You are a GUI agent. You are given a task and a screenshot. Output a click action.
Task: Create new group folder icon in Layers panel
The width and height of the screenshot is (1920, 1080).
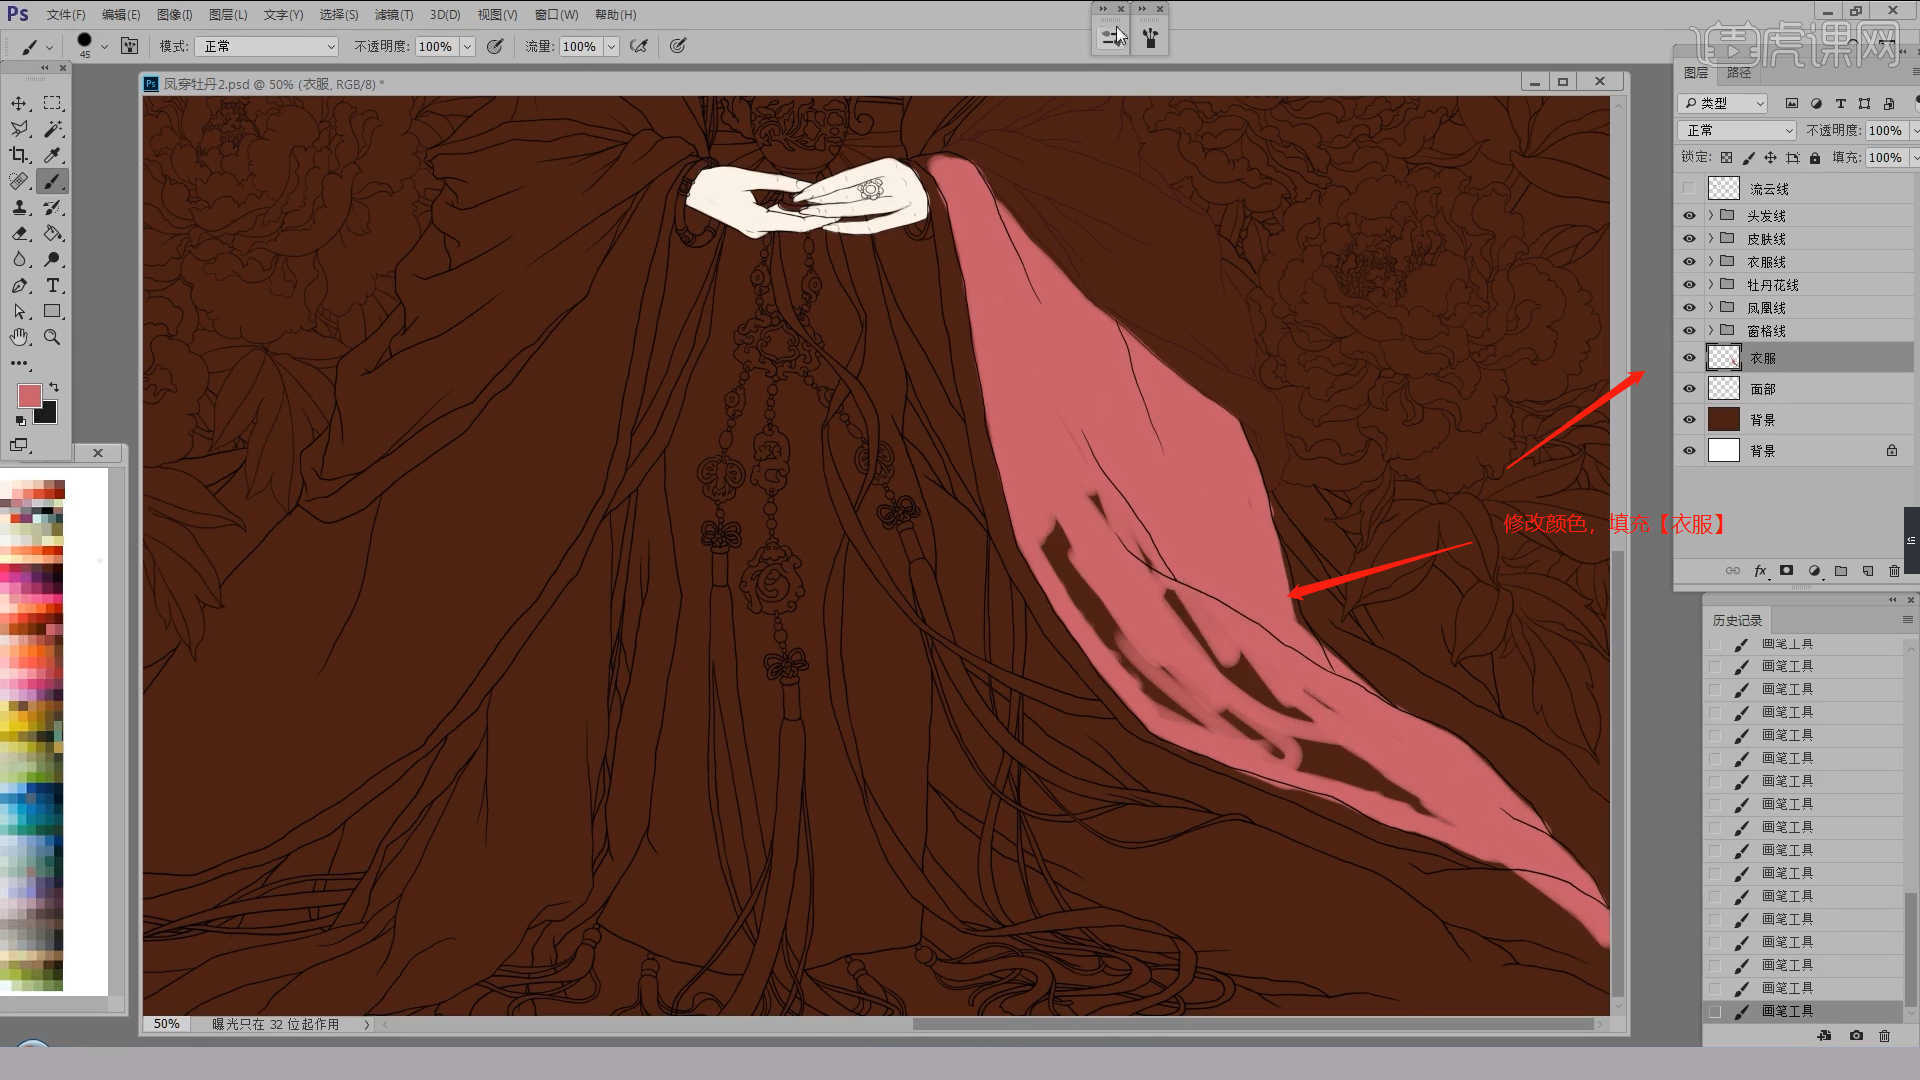(x=1841, y=571)
